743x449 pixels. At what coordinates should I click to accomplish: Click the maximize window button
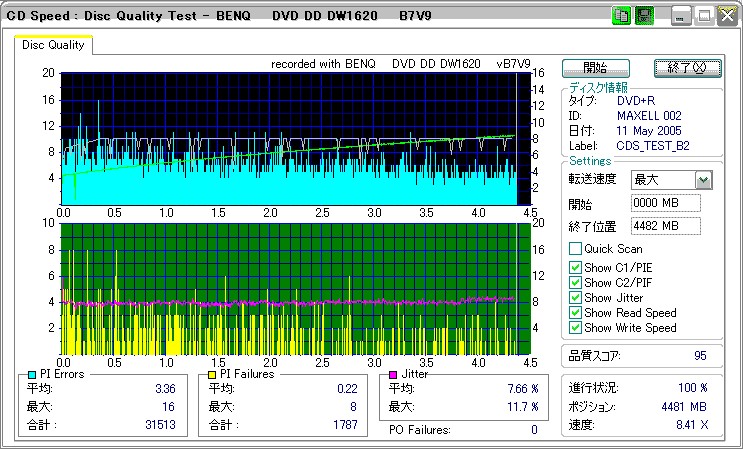(x=704, y=16)
